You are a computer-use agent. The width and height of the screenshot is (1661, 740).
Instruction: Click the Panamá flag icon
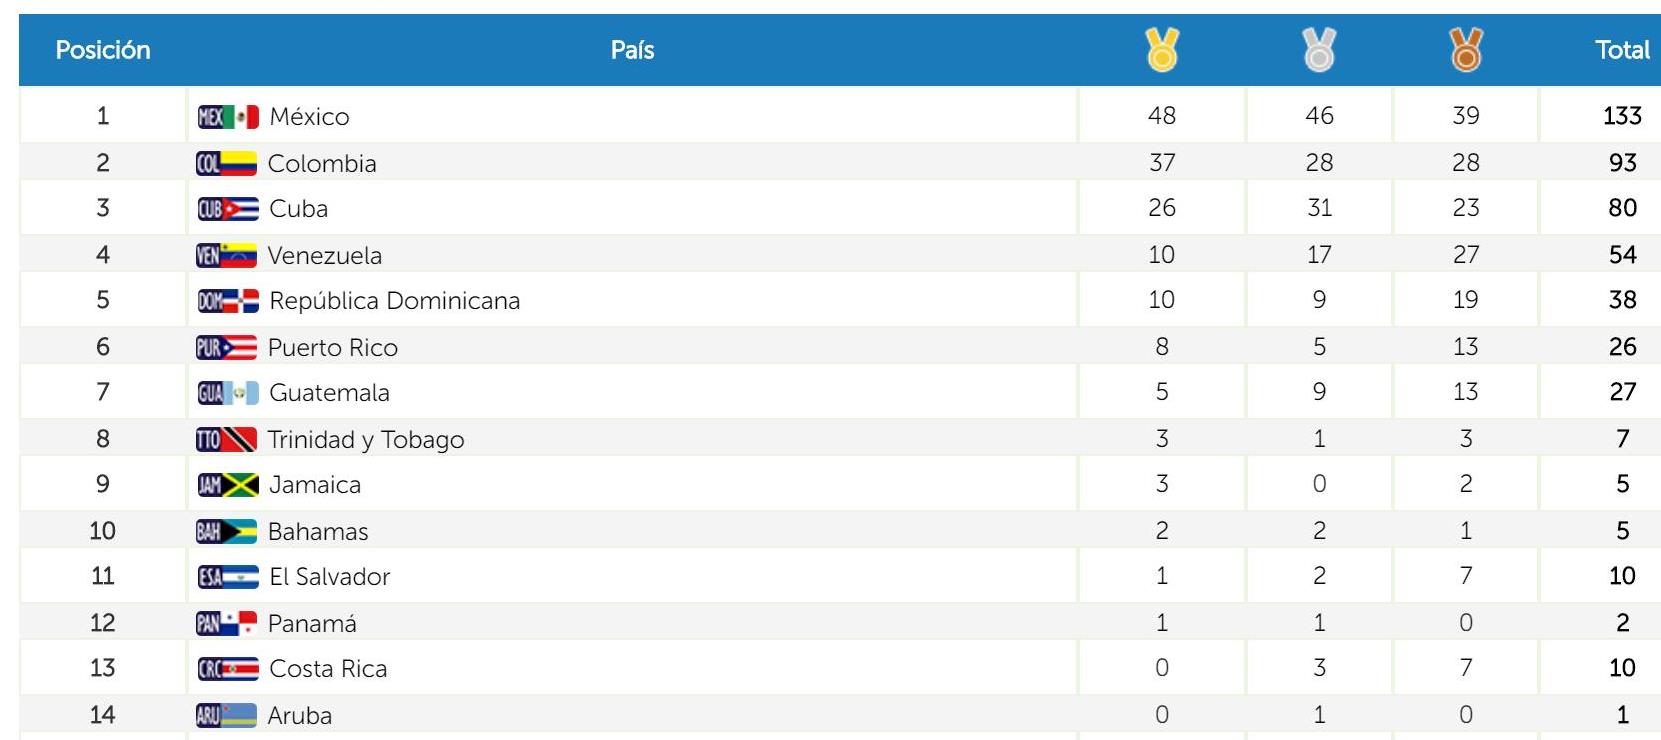(x=227, y=624)
